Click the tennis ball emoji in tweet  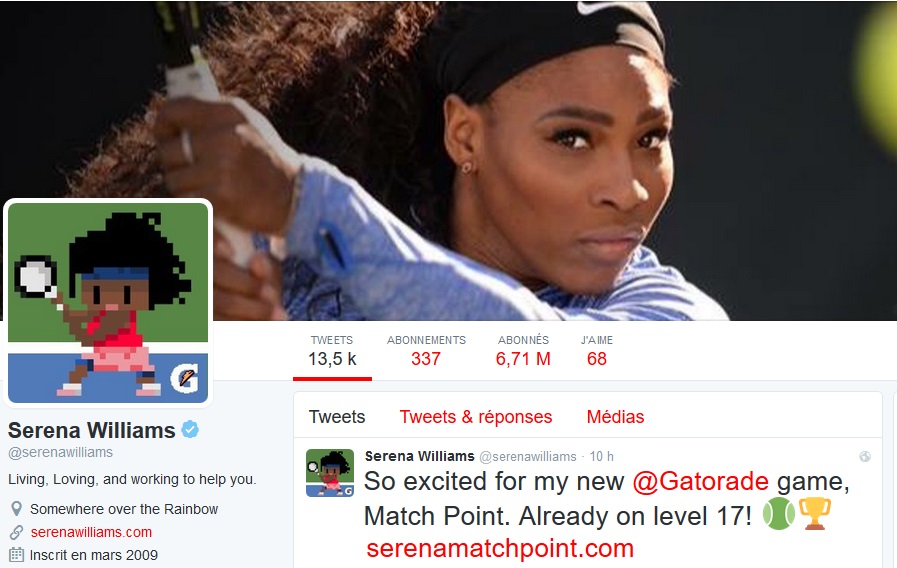[x=779, y=514]
